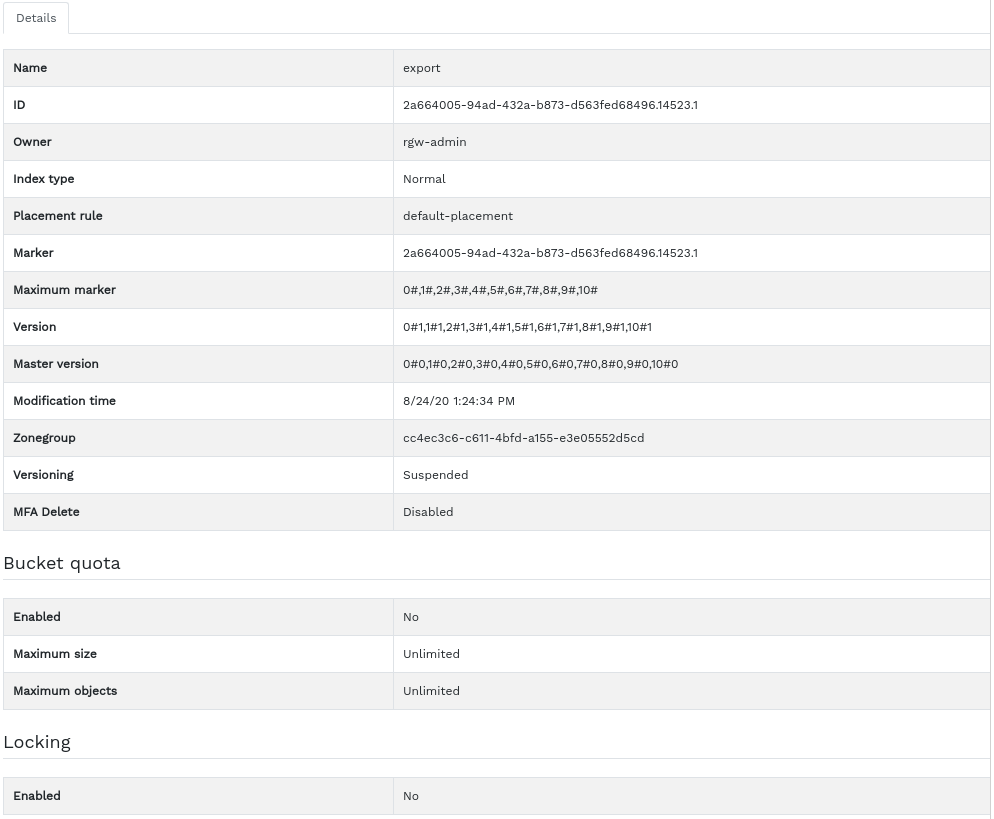
Task: Select the Maximum objects Unlimited value
Action: (x=431, y=691)
